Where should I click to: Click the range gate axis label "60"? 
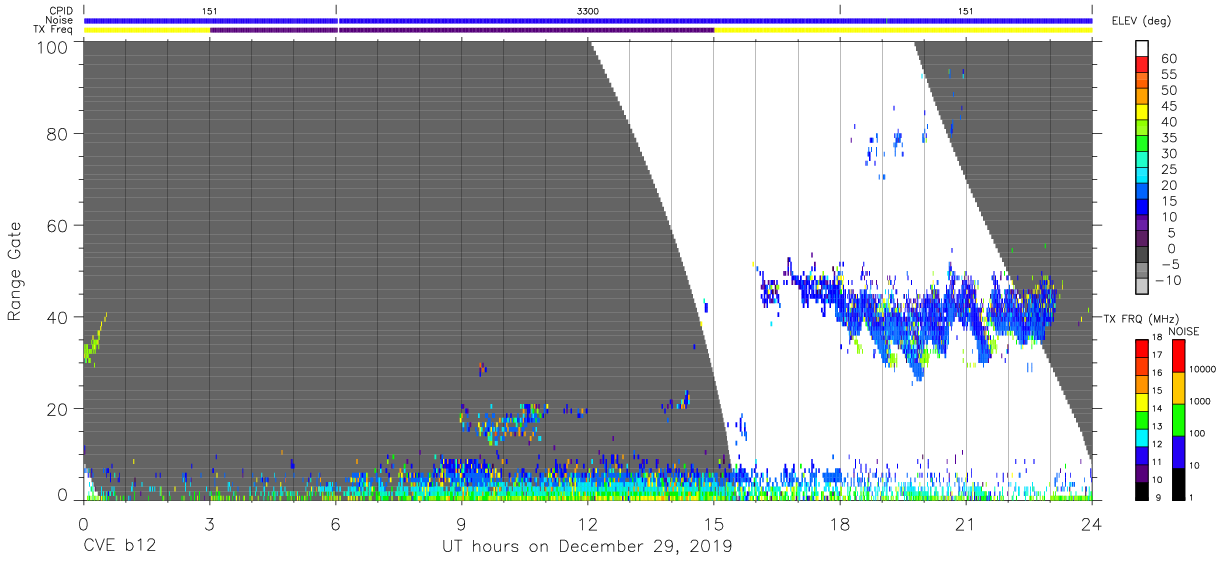56,225
